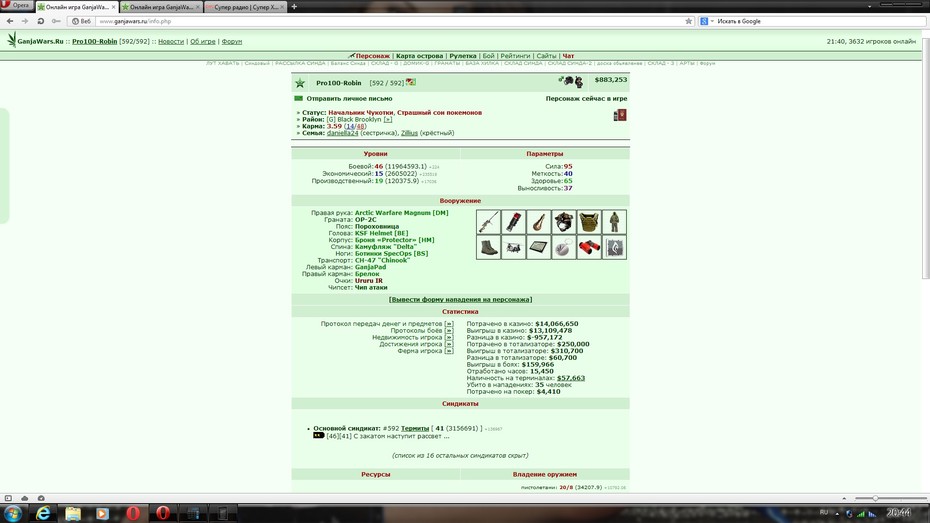Click the Google search input field
Viewport: 930px width, 523px height.
820,21
